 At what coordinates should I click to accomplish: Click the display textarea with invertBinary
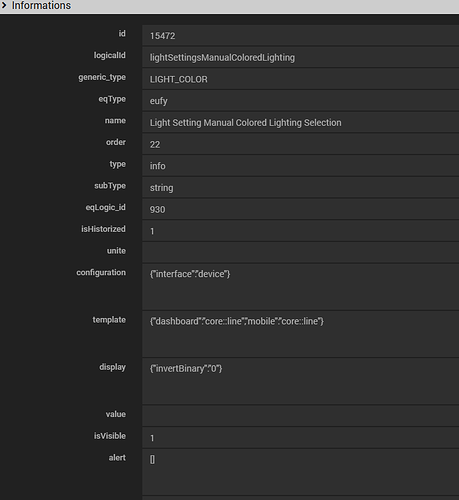coord(301,382)
